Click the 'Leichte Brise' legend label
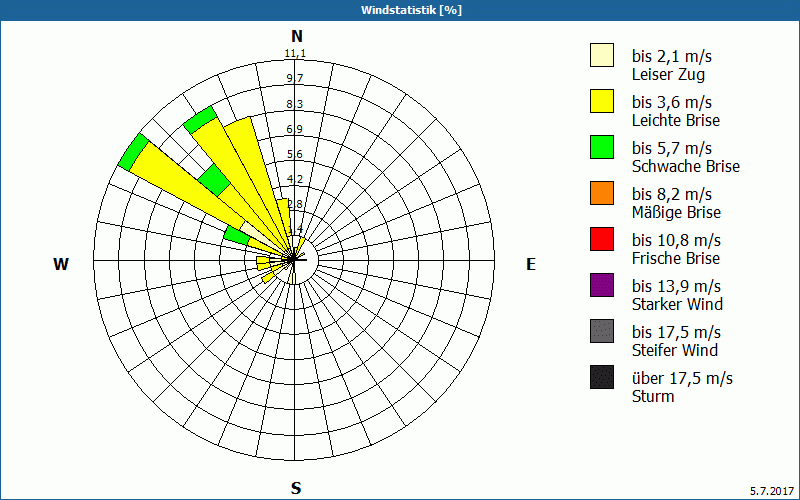This screenshot has width=800, height=500. pyautogui.click(x=676, y=120)
